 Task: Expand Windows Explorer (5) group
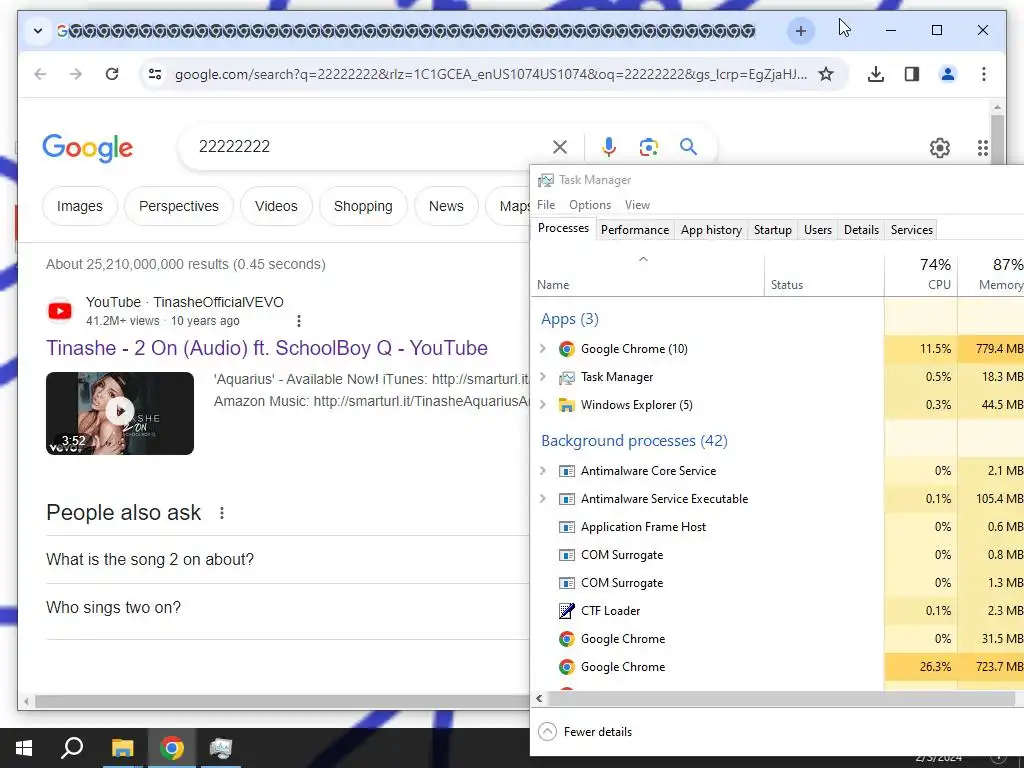(543, 405)
